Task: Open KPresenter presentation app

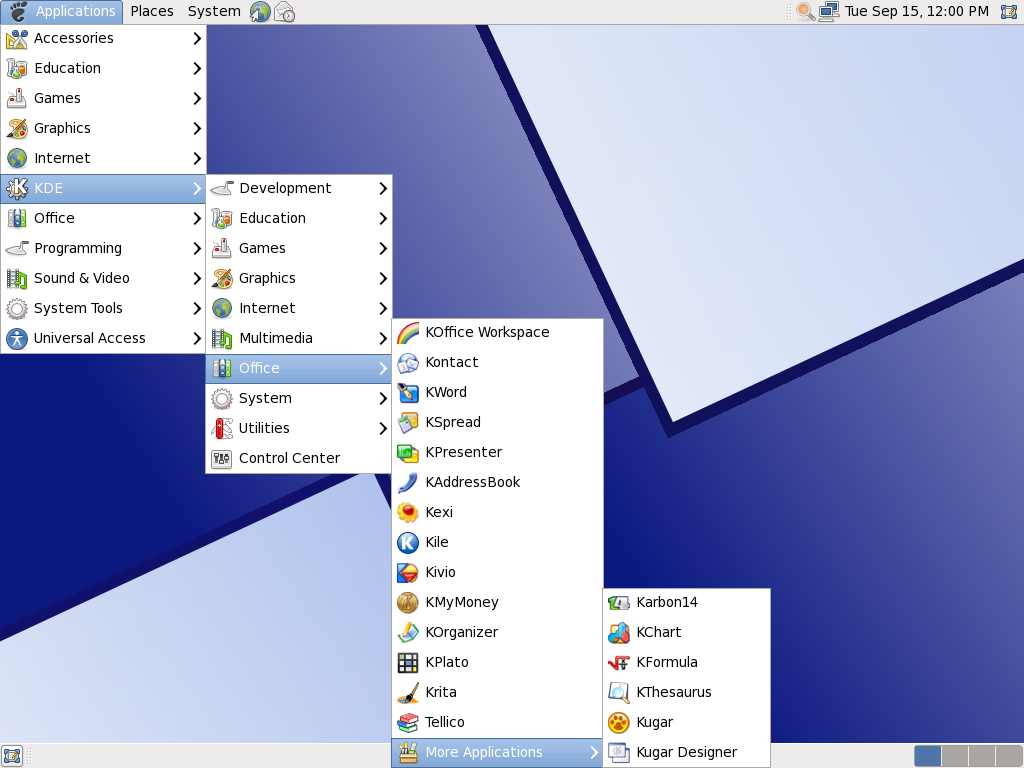Action: 497,453
